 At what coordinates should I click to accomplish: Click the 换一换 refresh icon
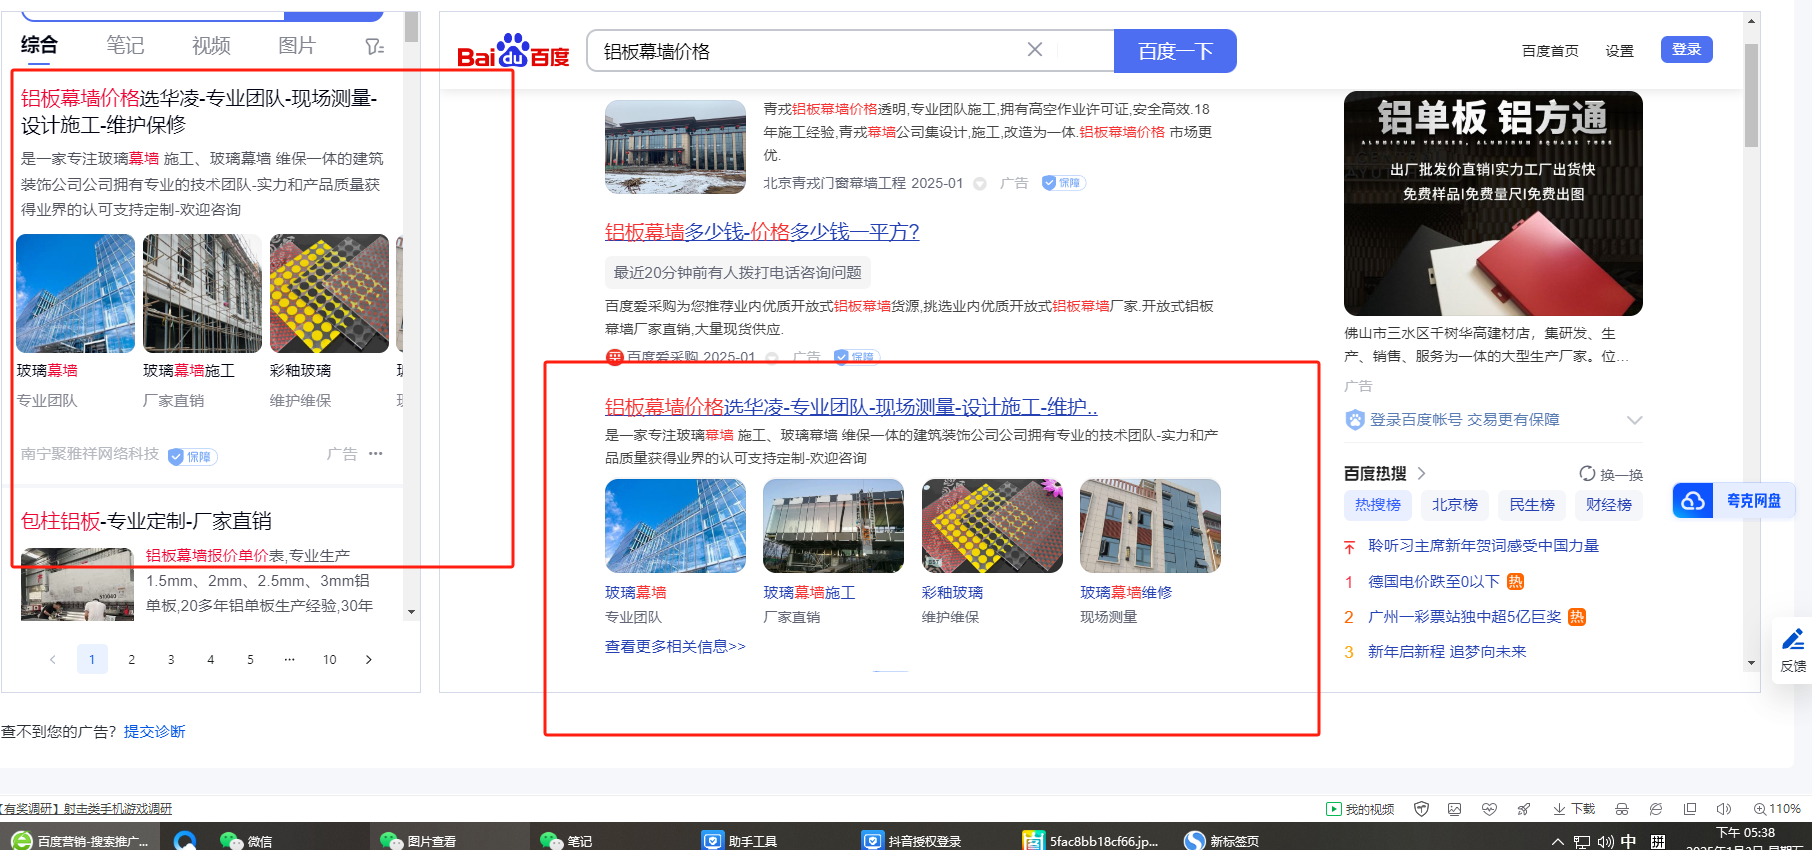[1587, 474]
